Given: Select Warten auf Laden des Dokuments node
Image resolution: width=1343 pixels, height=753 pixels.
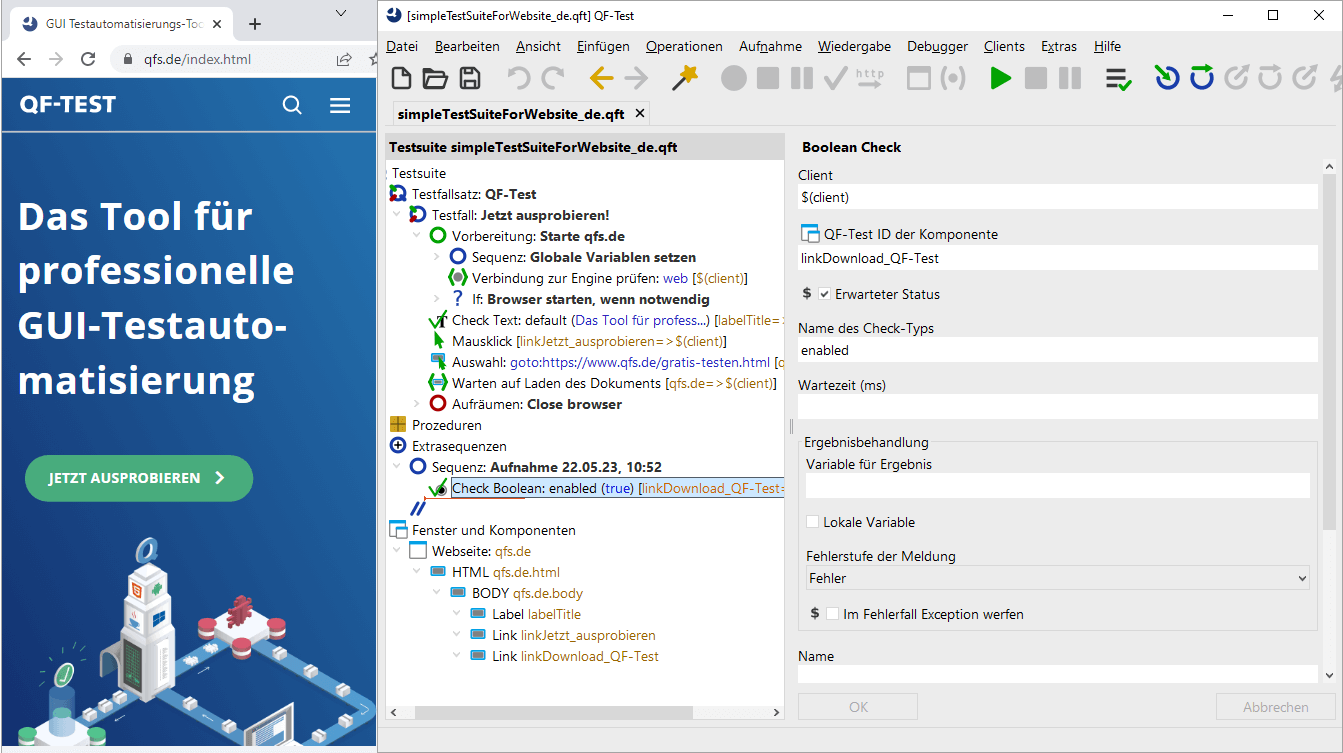Looking at the screenshot, I should [602, 383].
